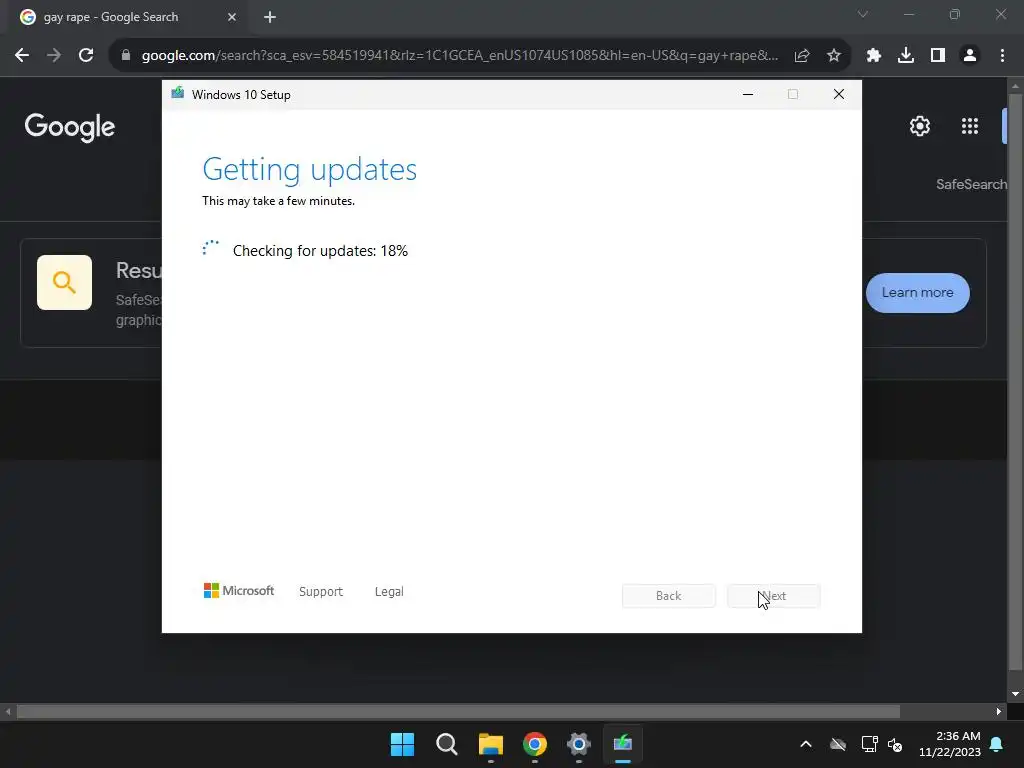Open clock and date calendar

[950, 744]
